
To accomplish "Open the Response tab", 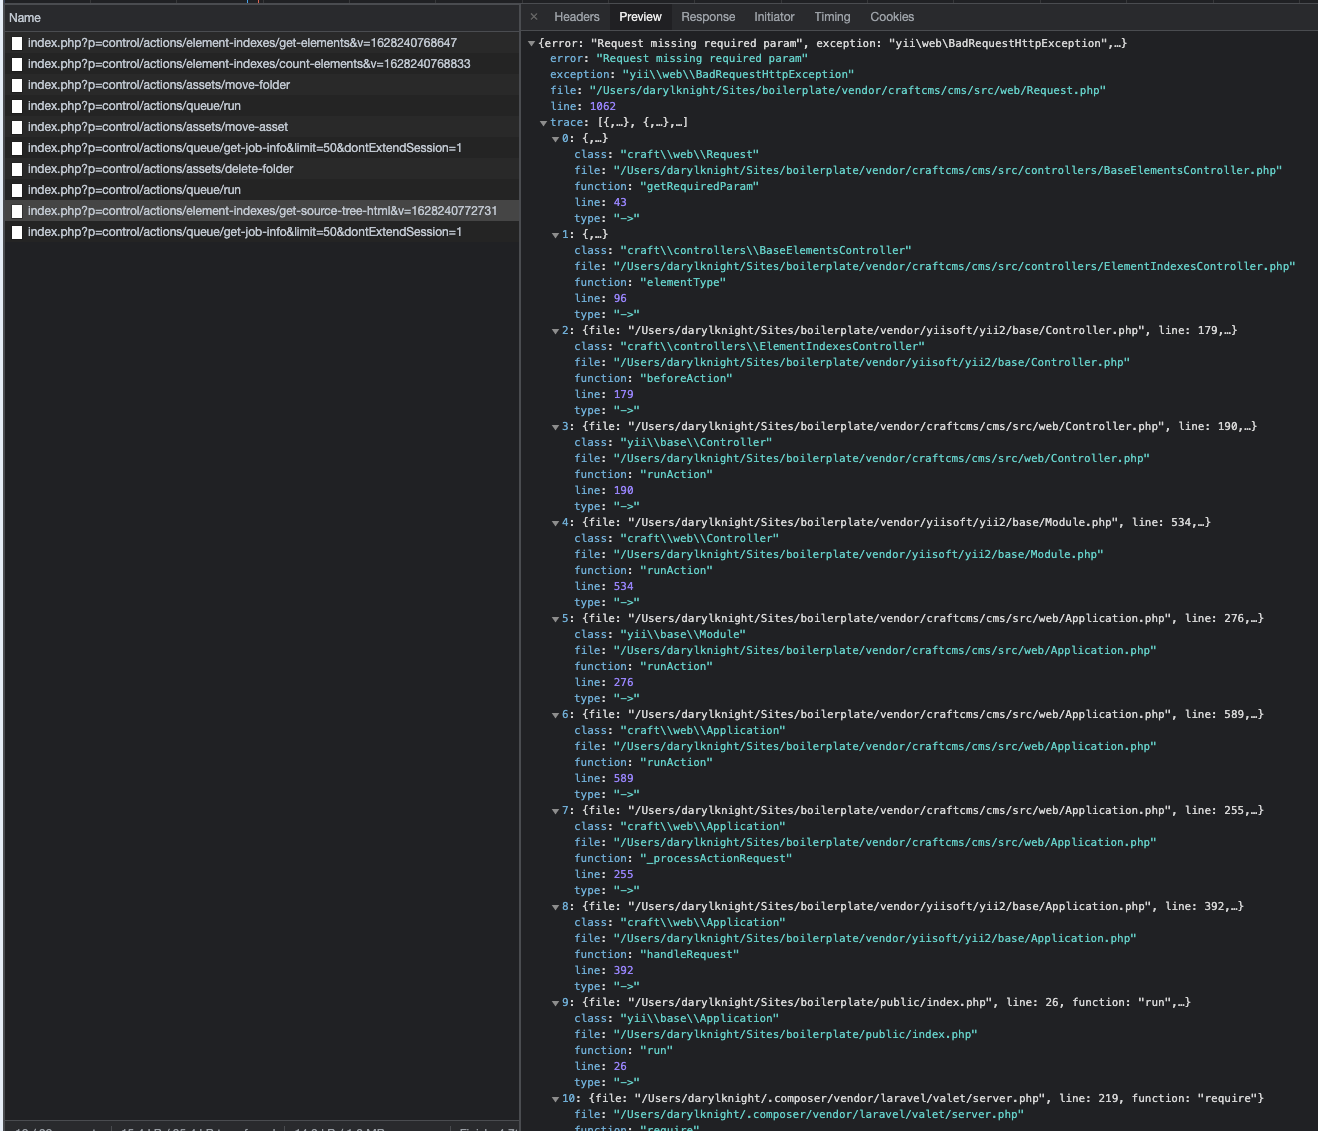I will (x=708, y=17).
